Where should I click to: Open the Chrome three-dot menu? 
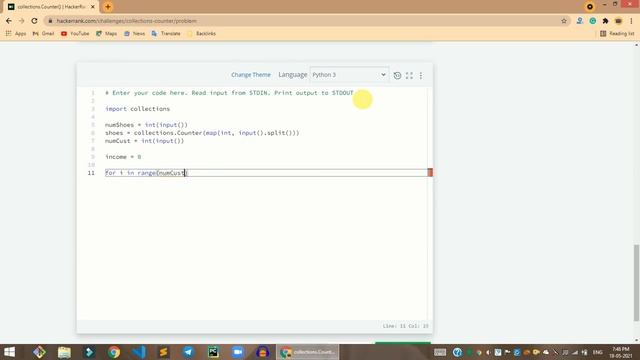tap(631, 21)
